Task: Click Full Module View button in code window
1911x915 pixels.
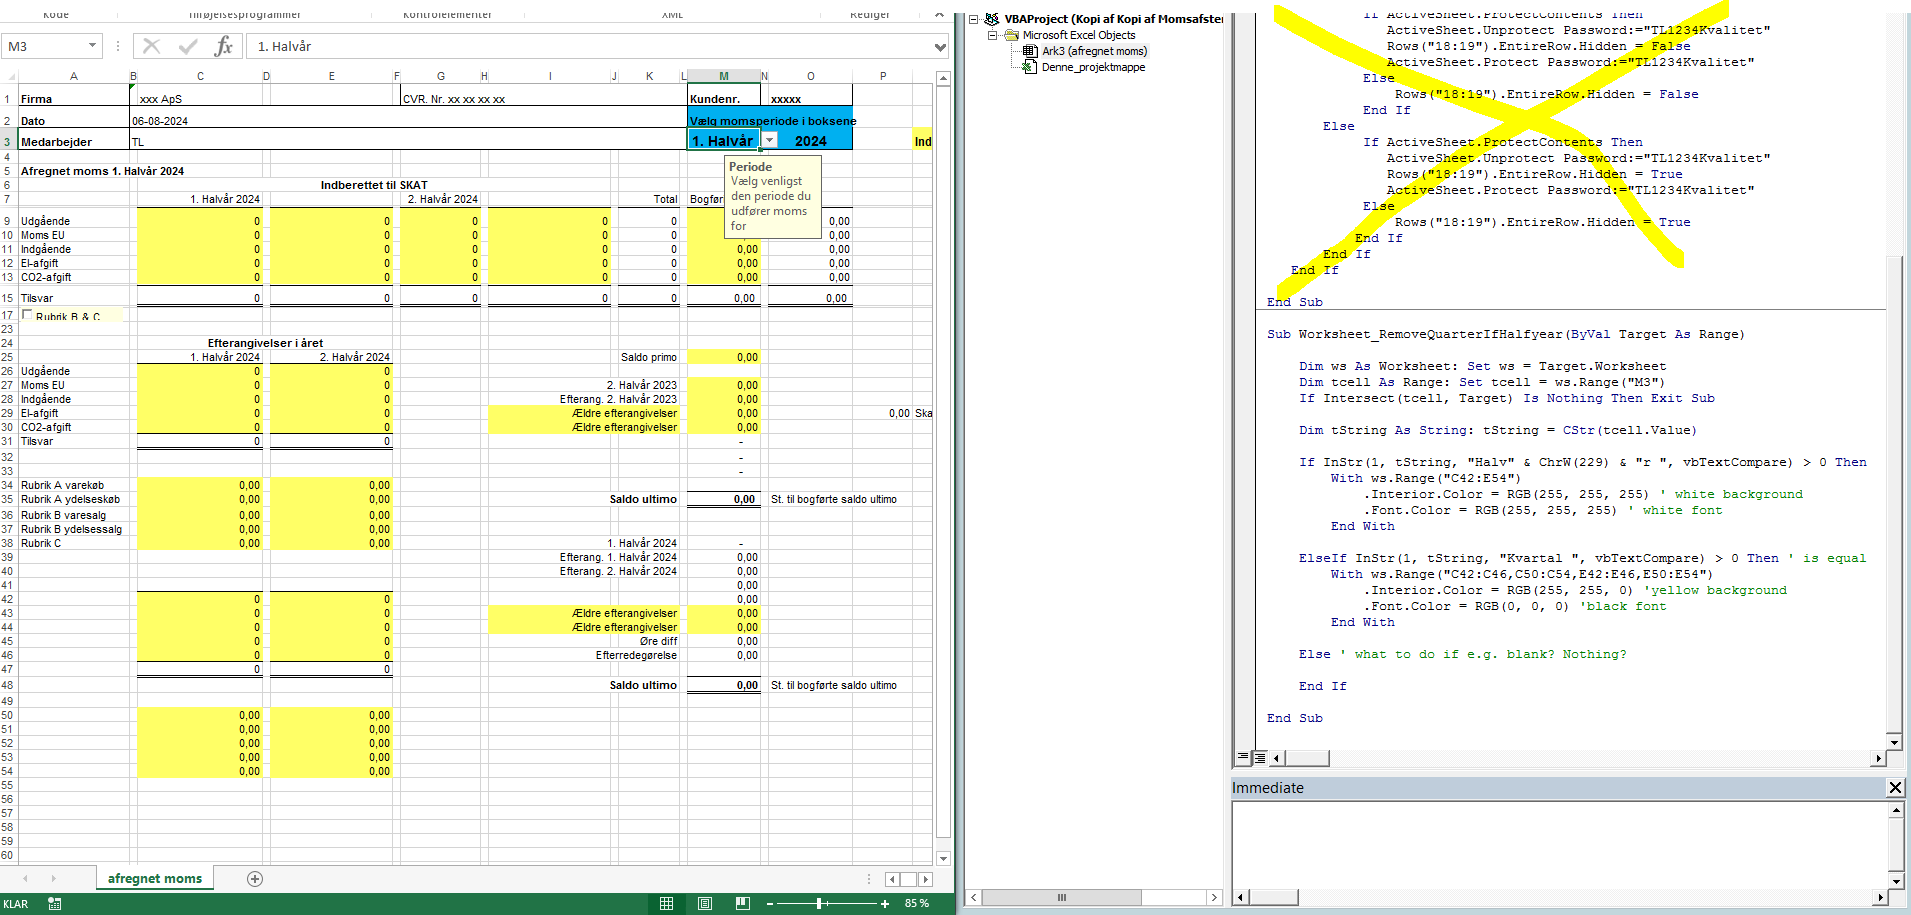Action: (1260, 757)
